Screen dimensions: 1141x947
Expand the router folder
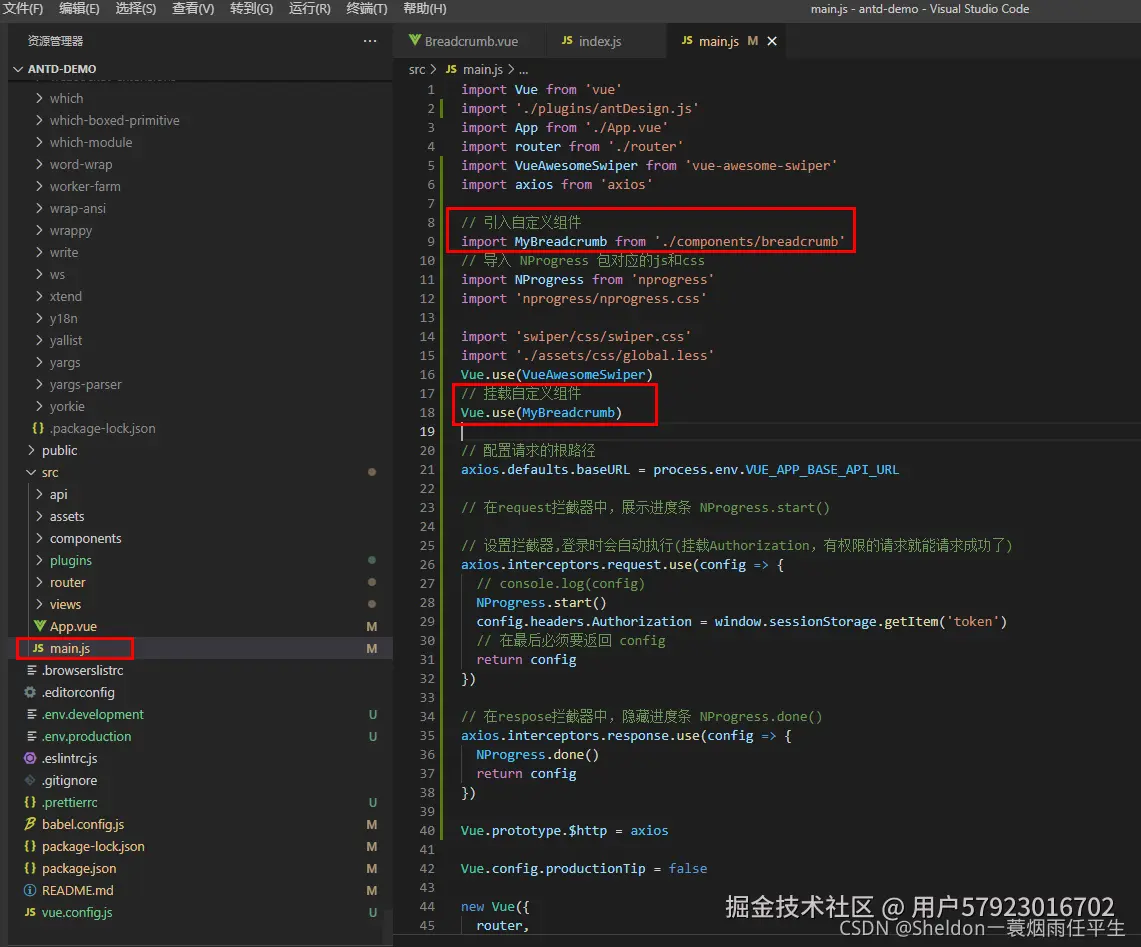coord(39,582)
